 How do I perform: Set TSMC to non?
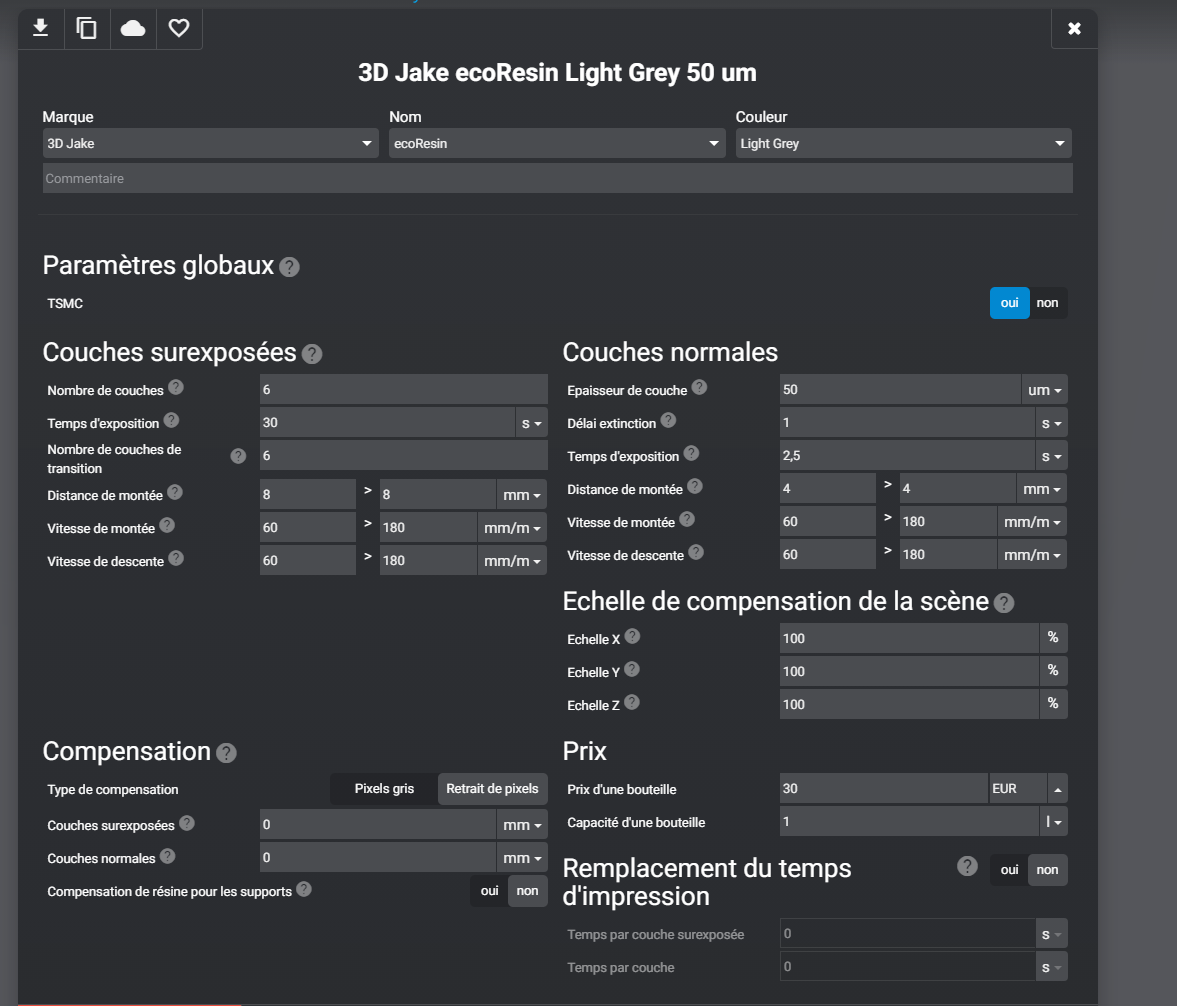coord(1048,303)
